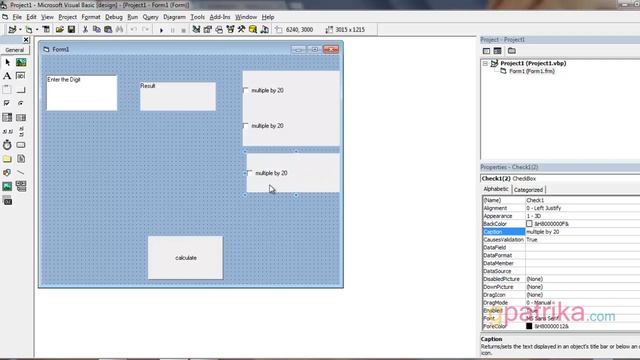The width and height of the screenshot is (640, 360).
Task: Select the PictureBox control in the toolbox
Action: [x=21, y=62]
